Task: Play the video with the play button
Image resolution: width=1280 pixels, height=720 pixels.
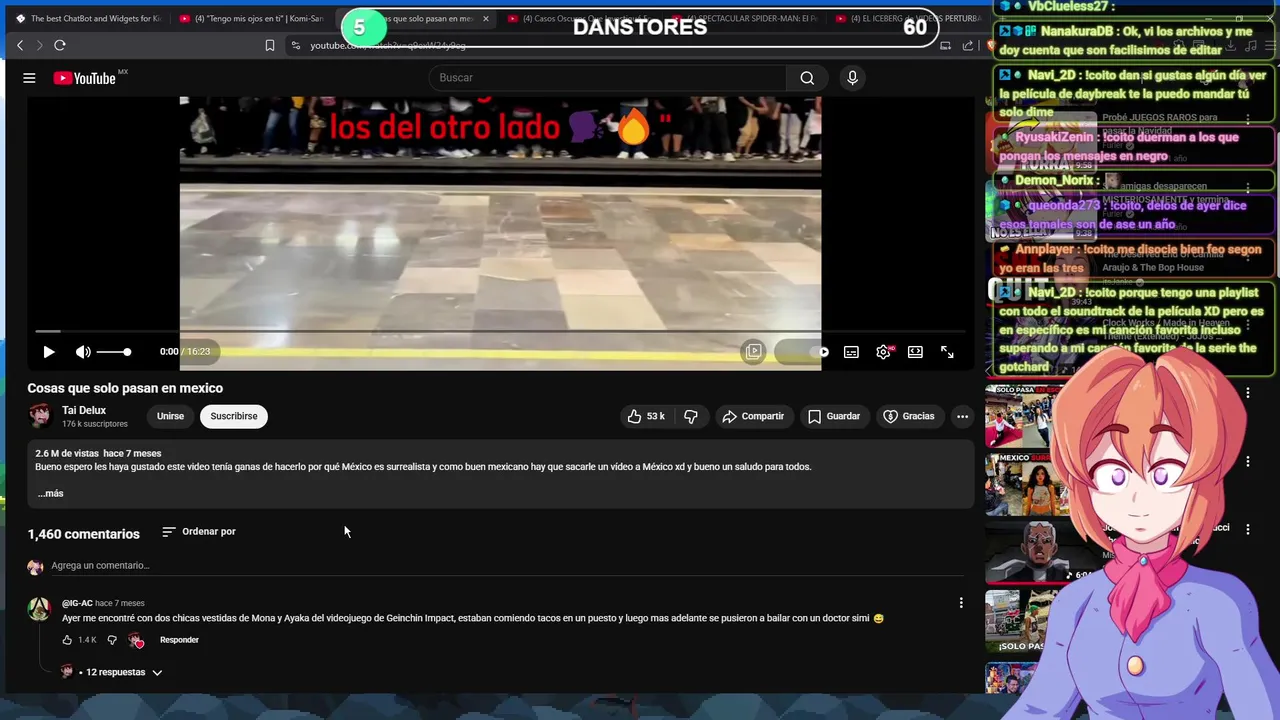Action: pos(48,352)
